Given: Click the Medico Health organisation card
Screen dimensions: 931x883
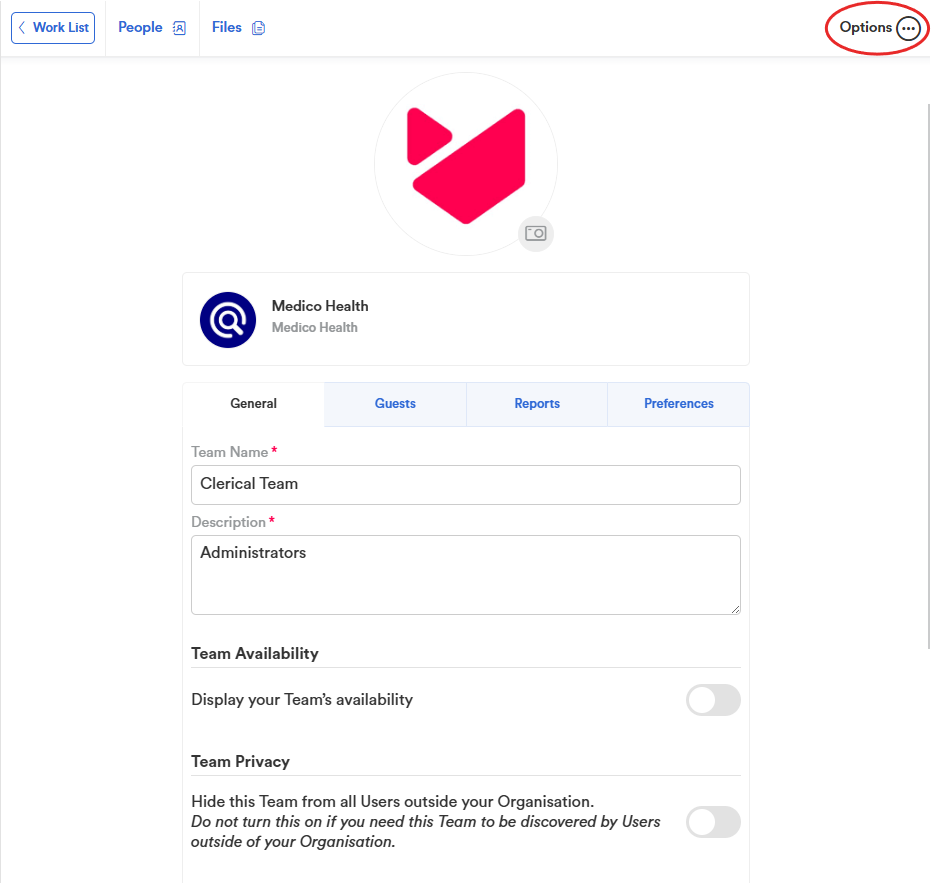Looking at the screenshot, I should [466, 319].
